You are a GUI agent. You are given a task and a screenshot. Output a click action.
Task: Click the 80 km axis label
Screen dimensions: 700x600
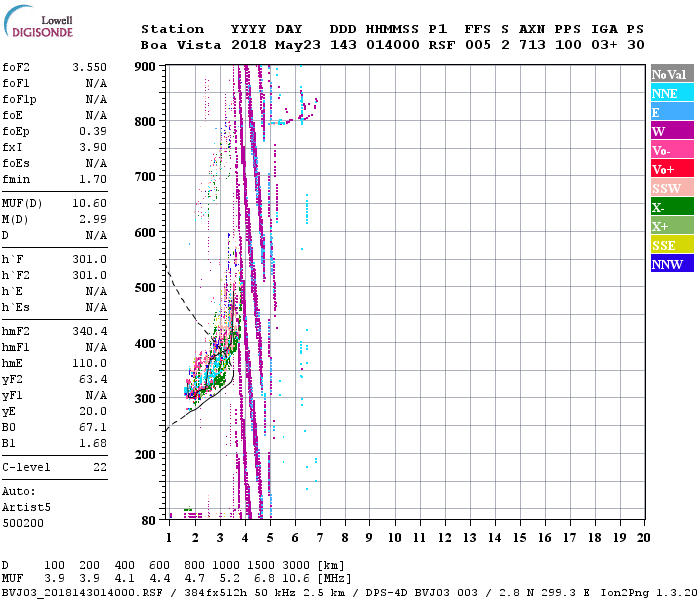[149, 521]
